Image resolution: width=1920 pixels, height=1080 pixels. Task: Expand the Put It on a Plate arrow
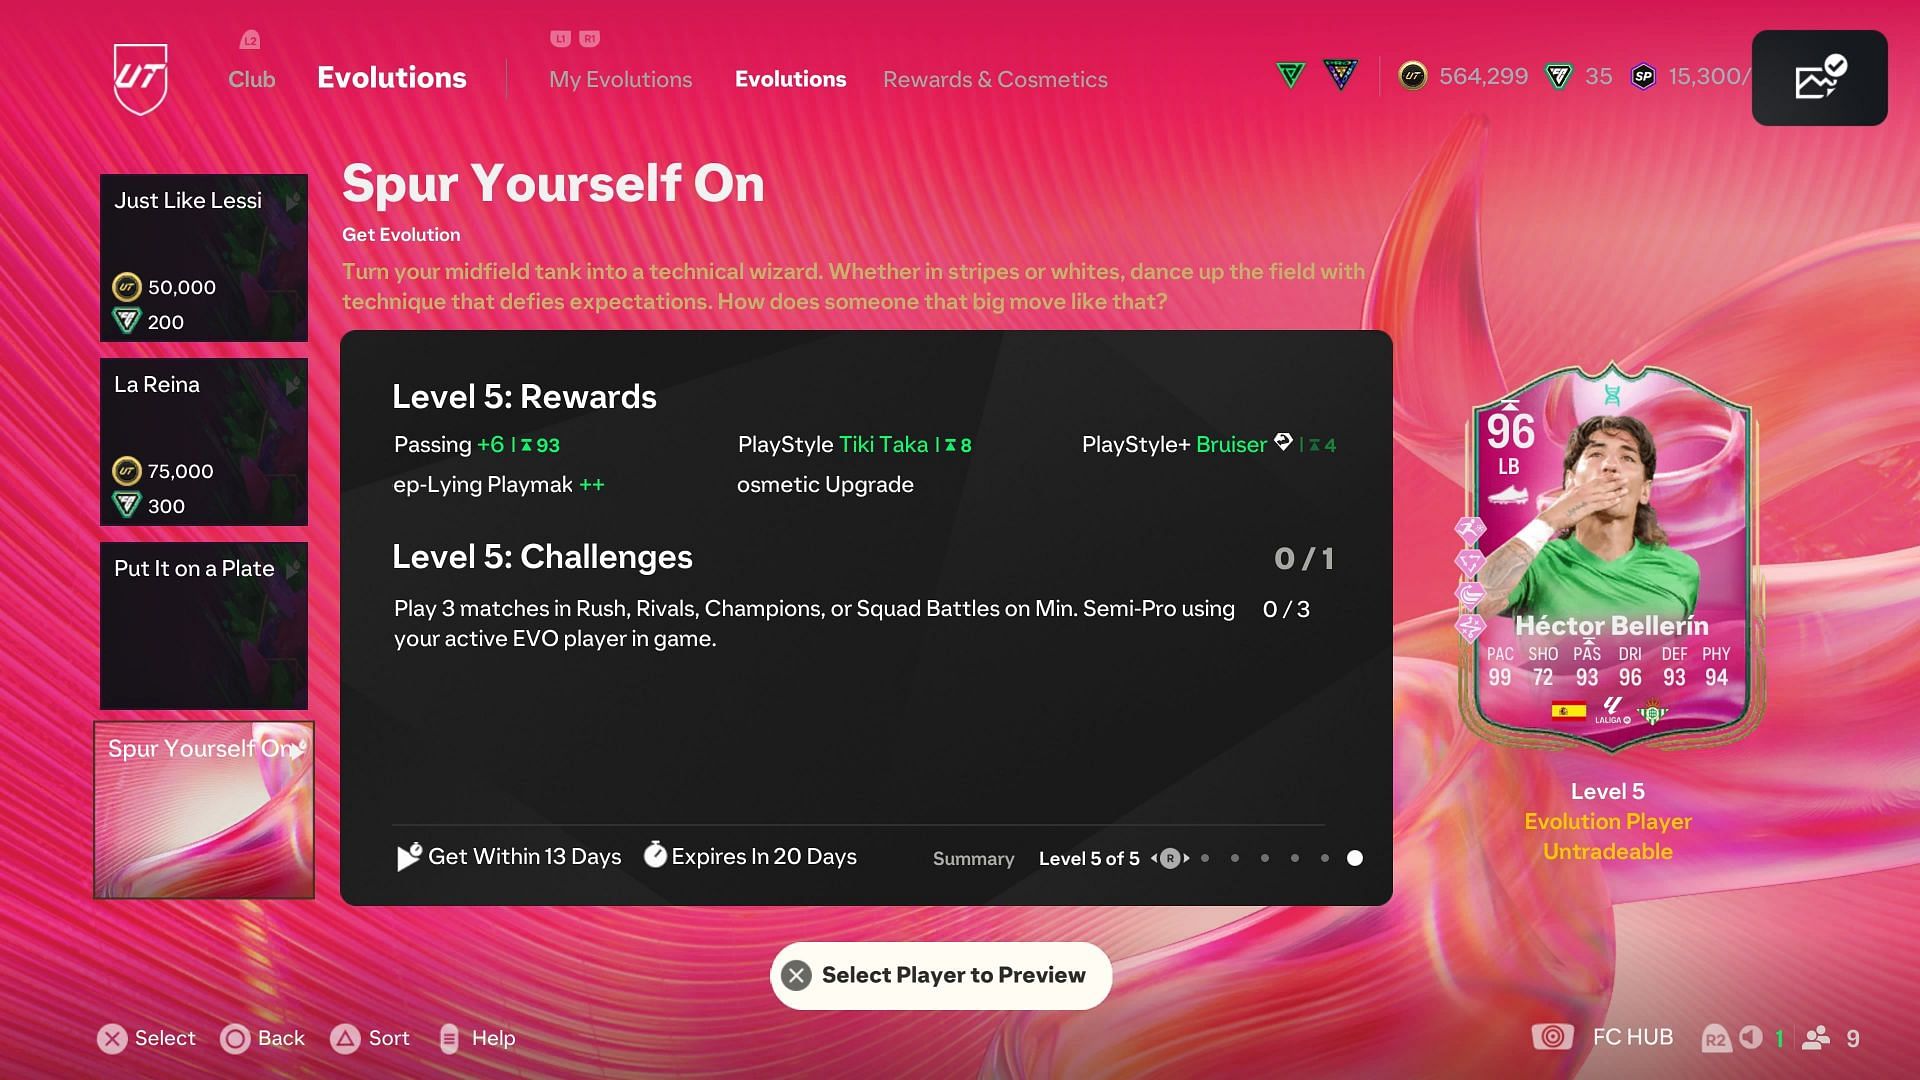[x=293, y=570]
